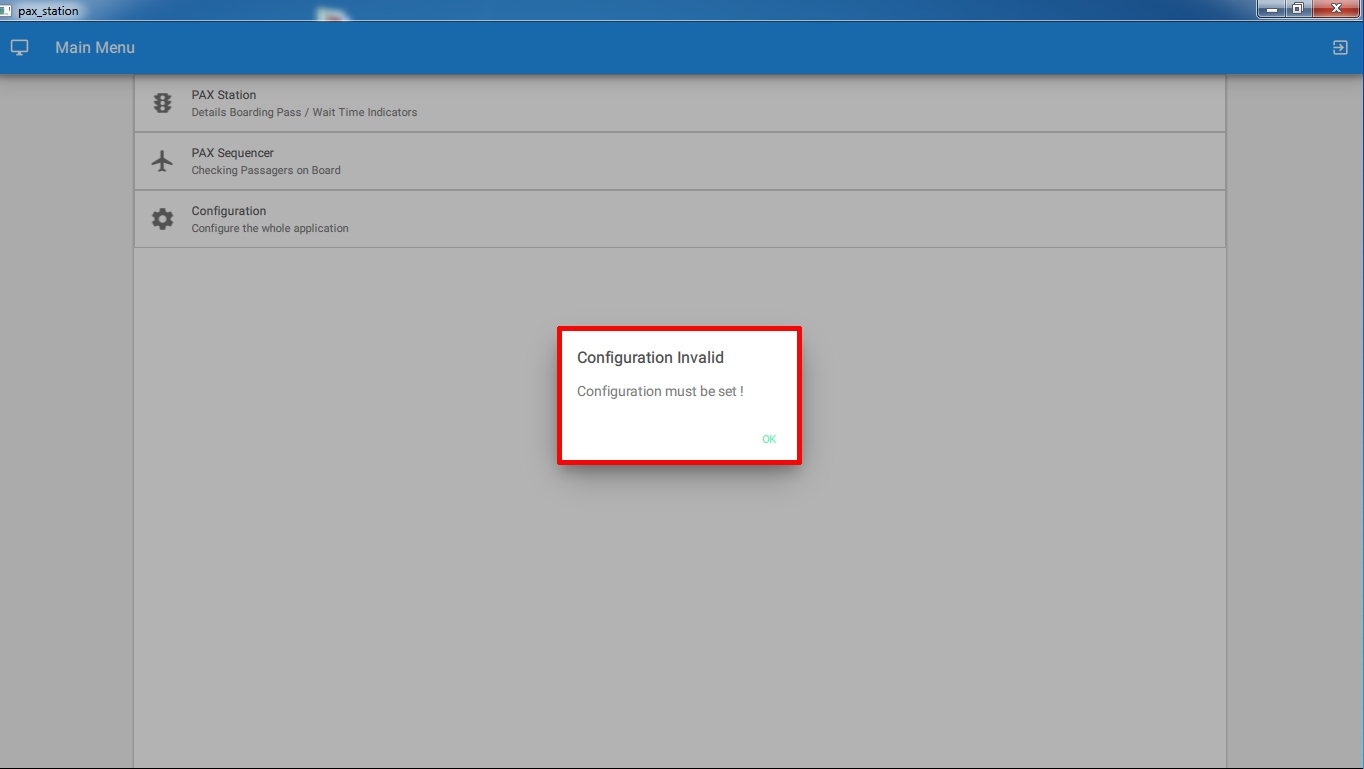Click 'Details Boarding Pass / Wait Time Indicators' subtitle

304,112
